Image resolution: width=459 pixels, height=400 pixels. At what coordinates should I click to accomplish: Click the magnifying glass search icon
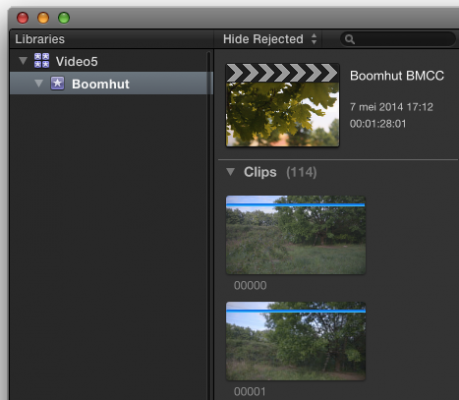pos(349,39)
